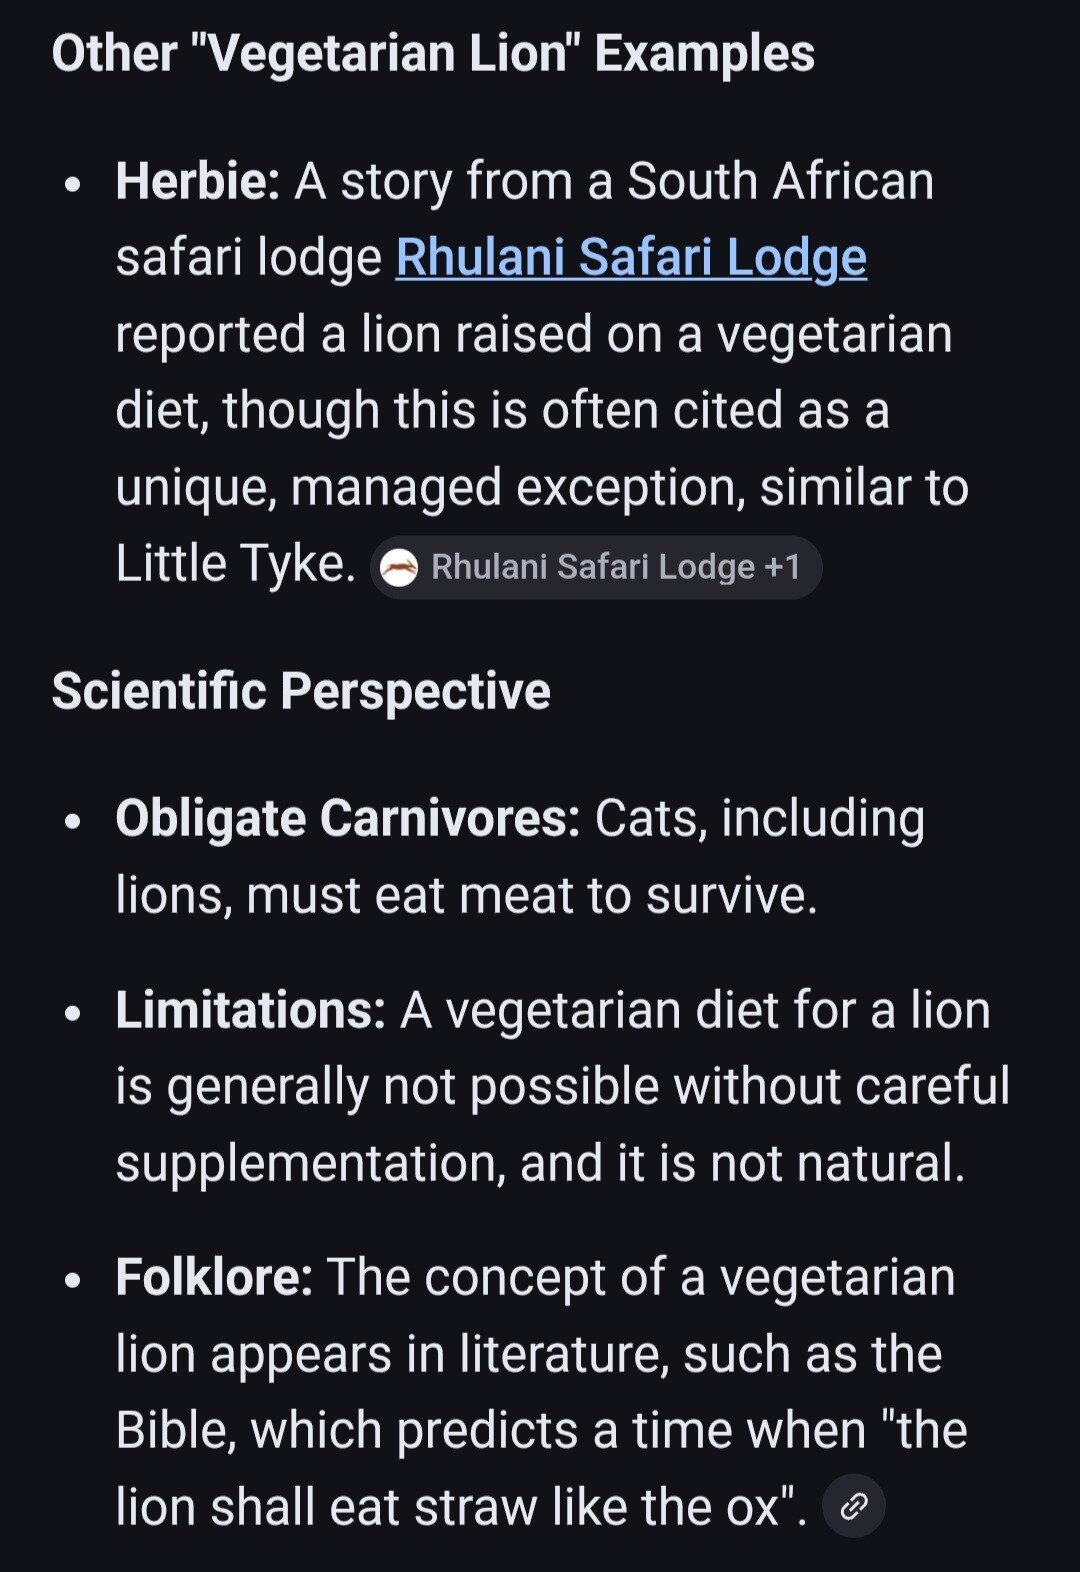
Task: Click the Scientific Perspective heading
Action: (x=301, y=691)
